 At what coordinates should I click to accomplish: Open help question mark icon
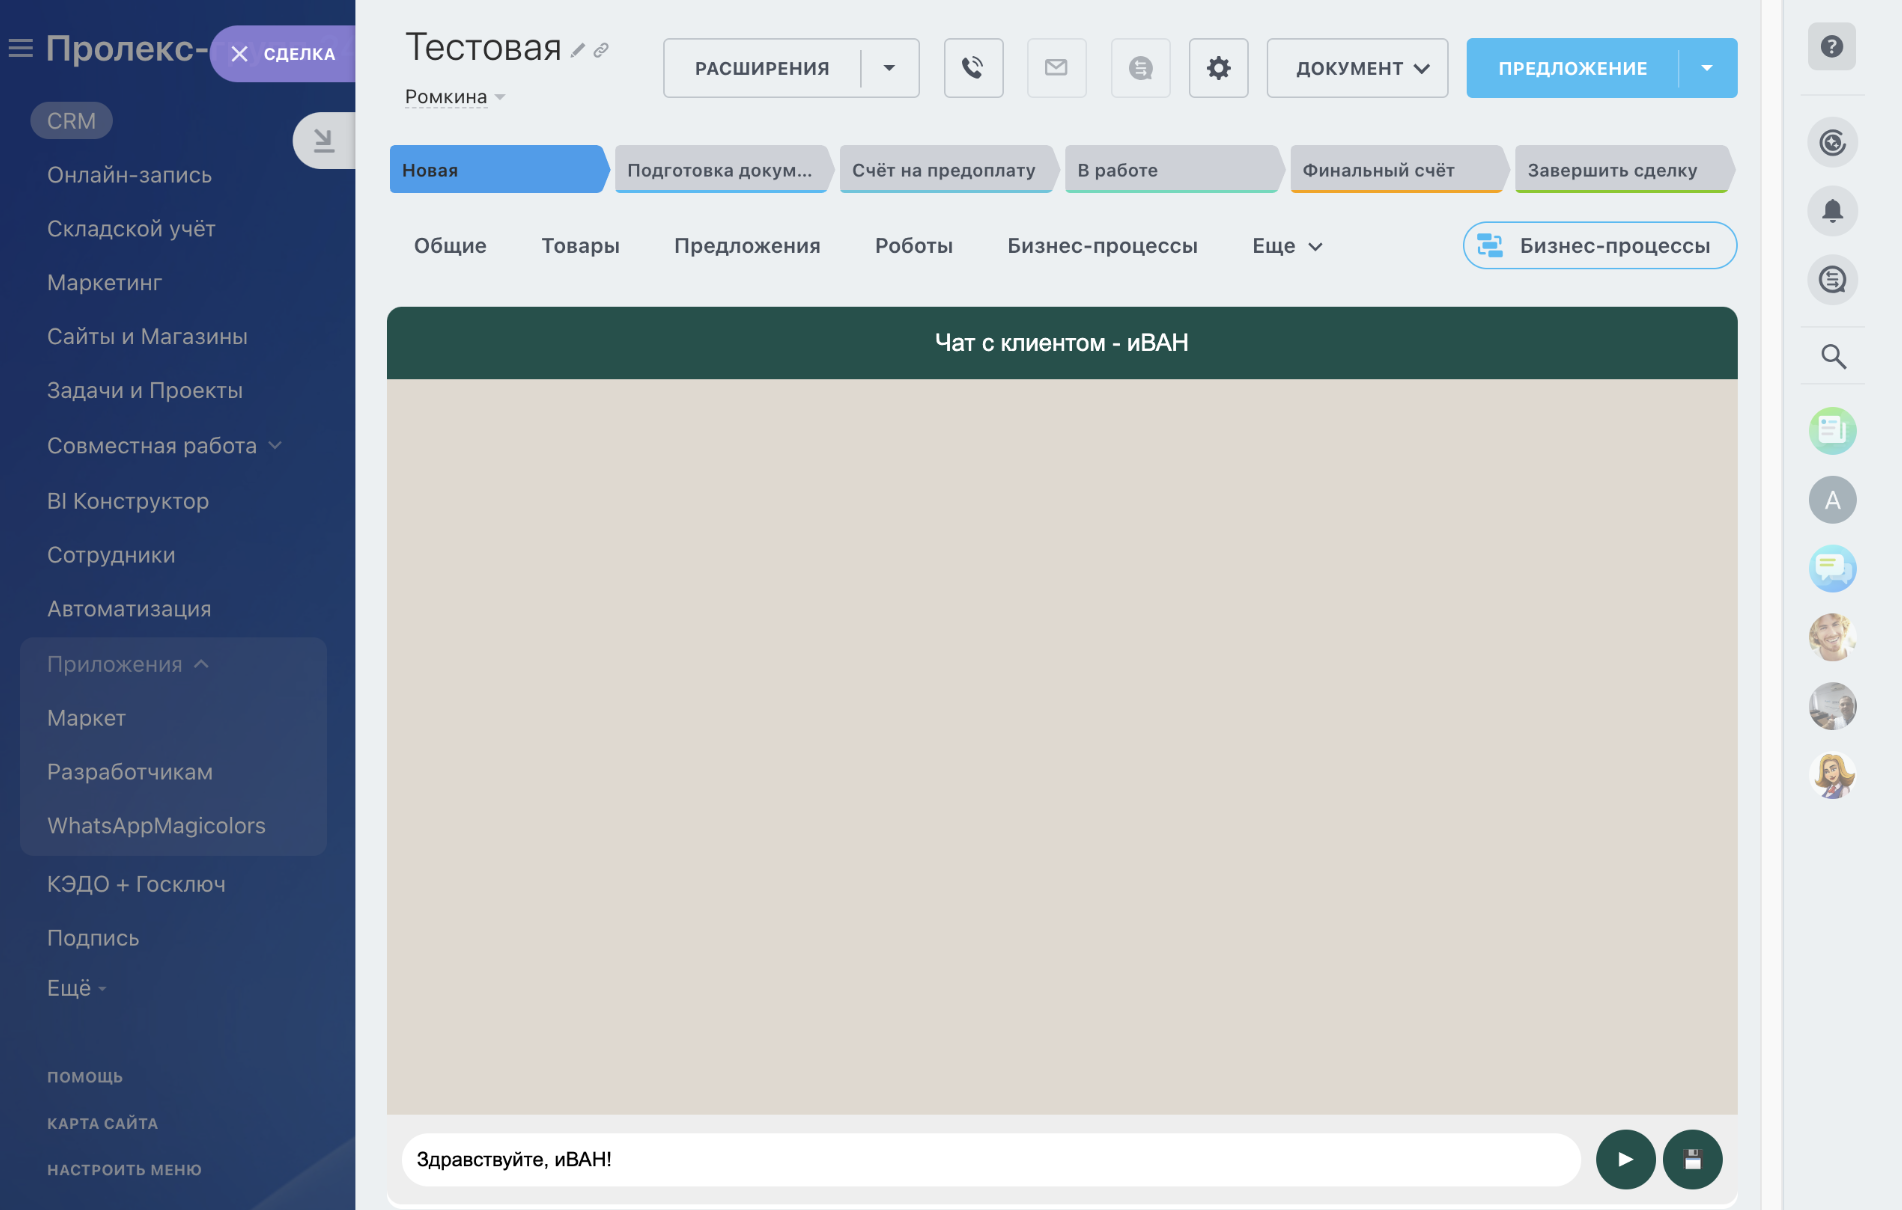1831,46
